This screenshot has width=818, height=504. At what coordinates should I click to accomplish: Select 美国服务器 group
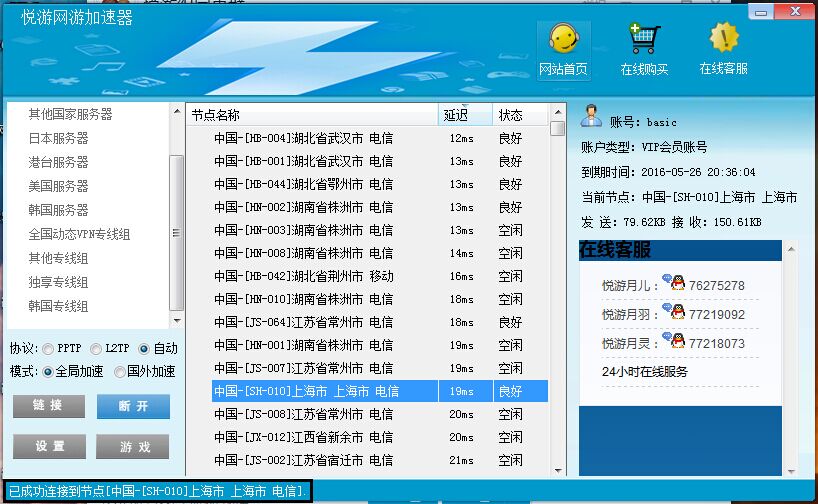click(x=58, y=186)
